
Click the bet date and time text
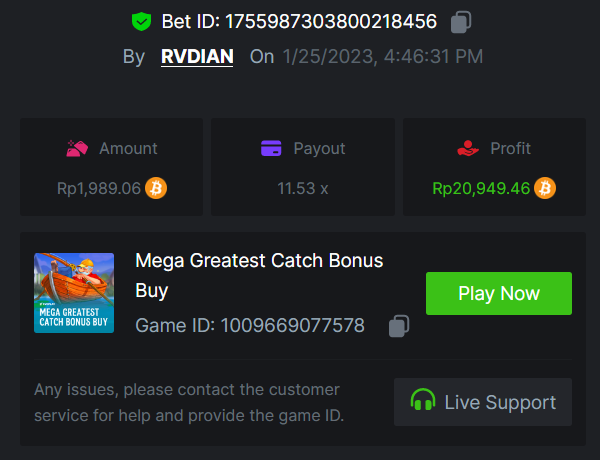point(383,56)
